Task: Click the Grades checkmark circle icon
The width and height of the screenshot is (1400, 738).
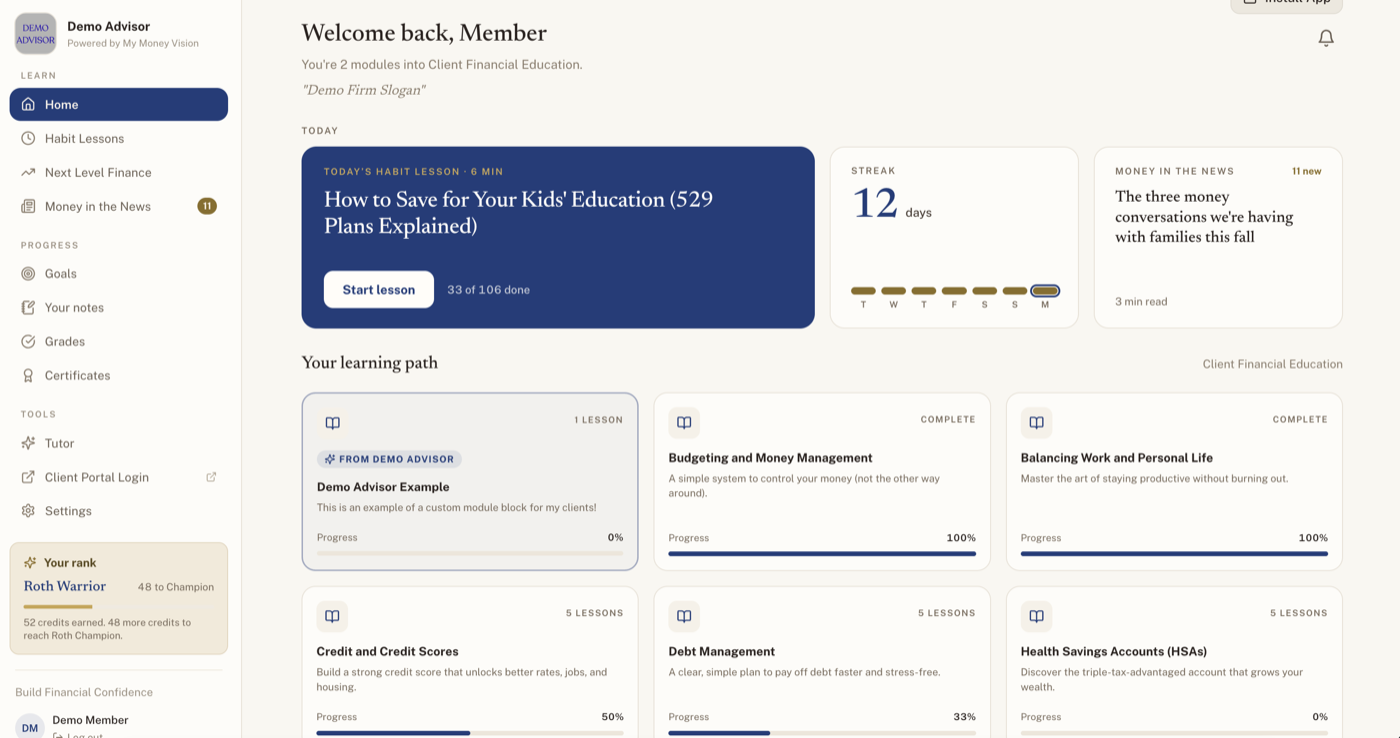Action: coord(28,341)
